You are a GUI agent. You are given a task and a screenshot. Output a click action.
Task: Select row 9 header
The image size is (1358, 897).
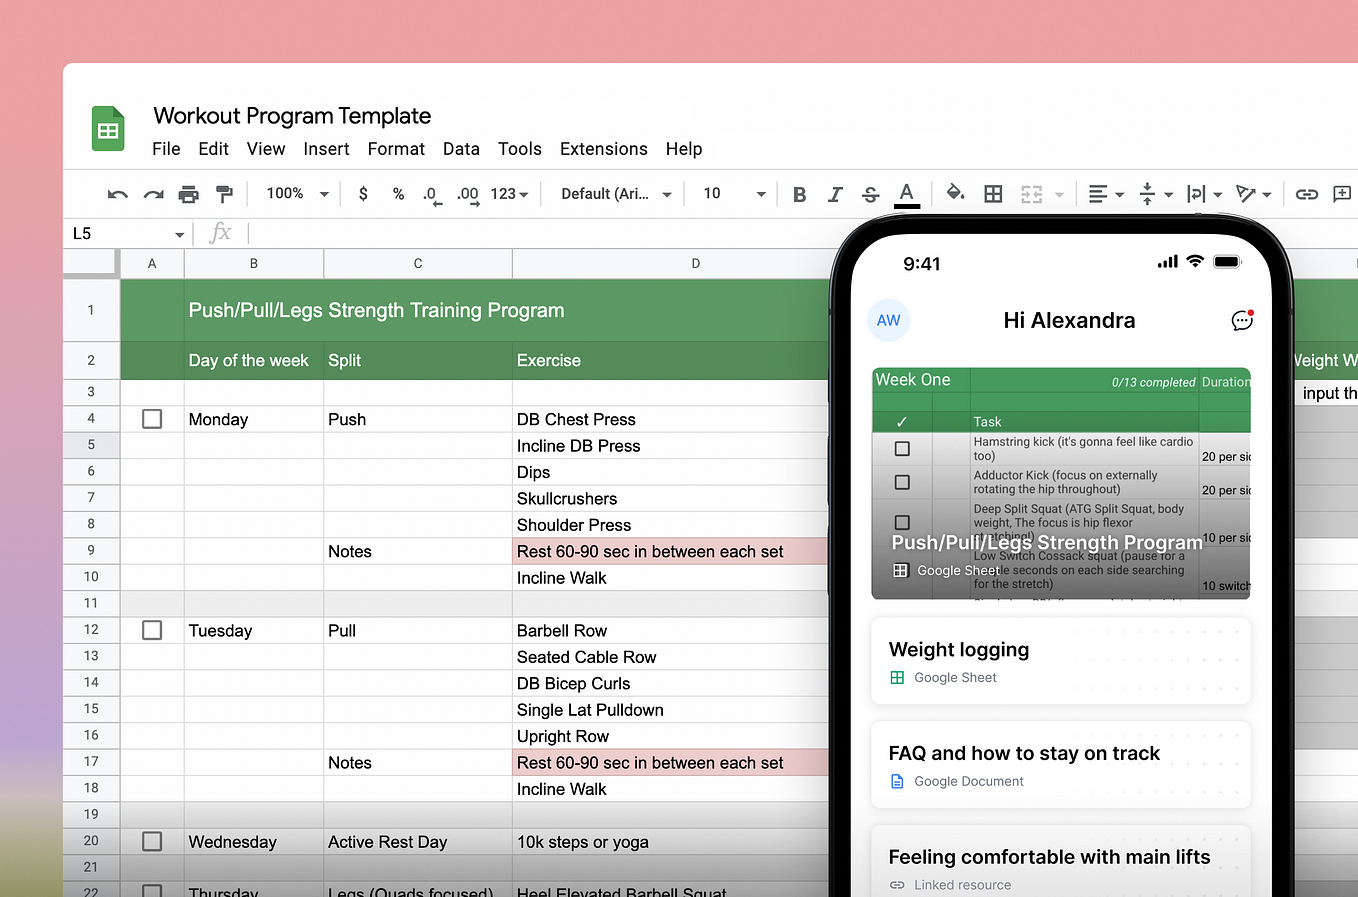pos(91,551)
